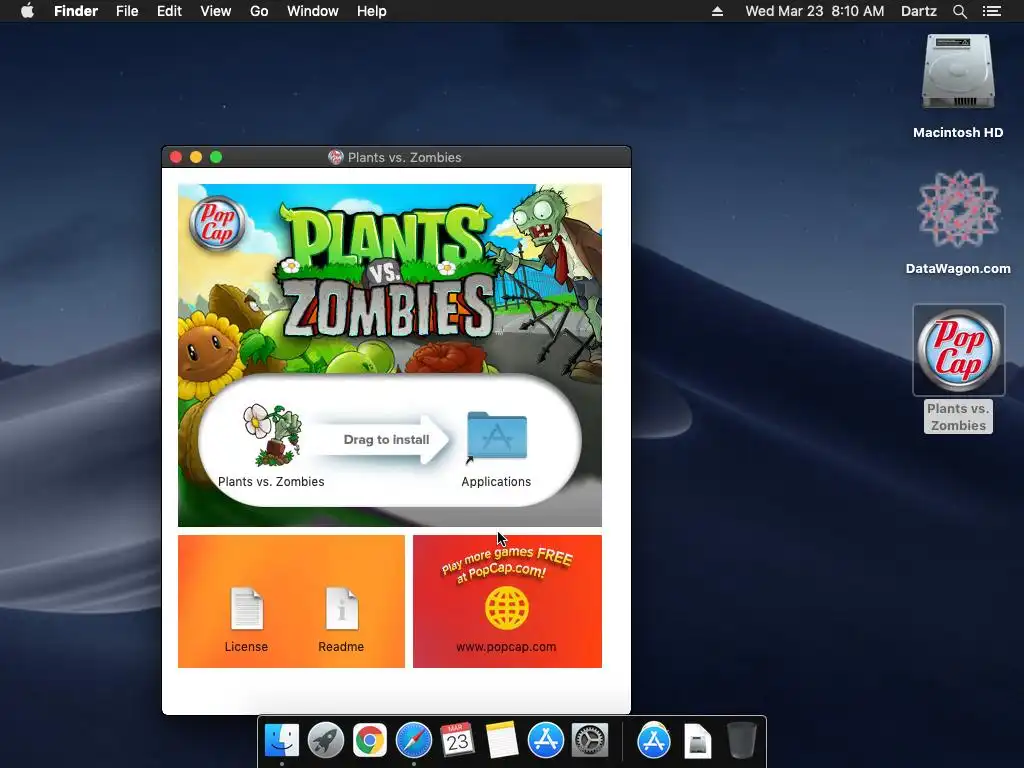
Task: Open Finder from the Dock
Action: coord(282,741)
